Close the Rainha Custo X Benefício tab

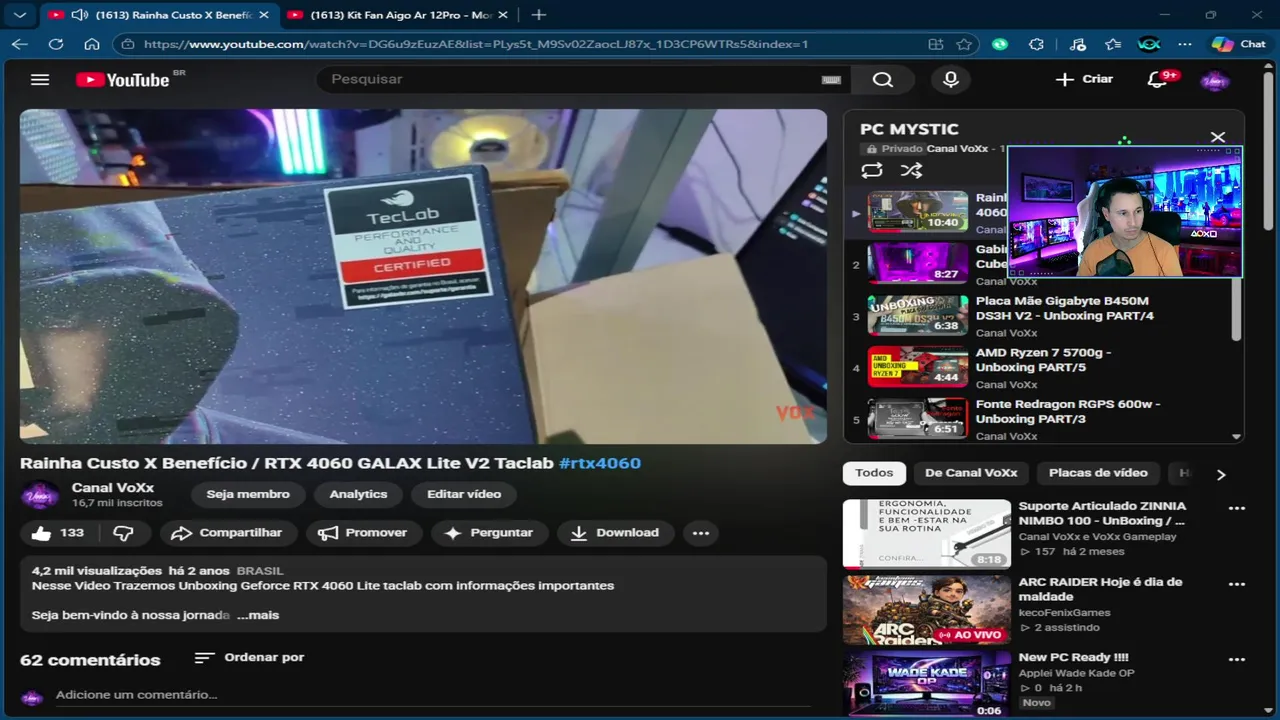pyautogui.click(x=264, y=15)
